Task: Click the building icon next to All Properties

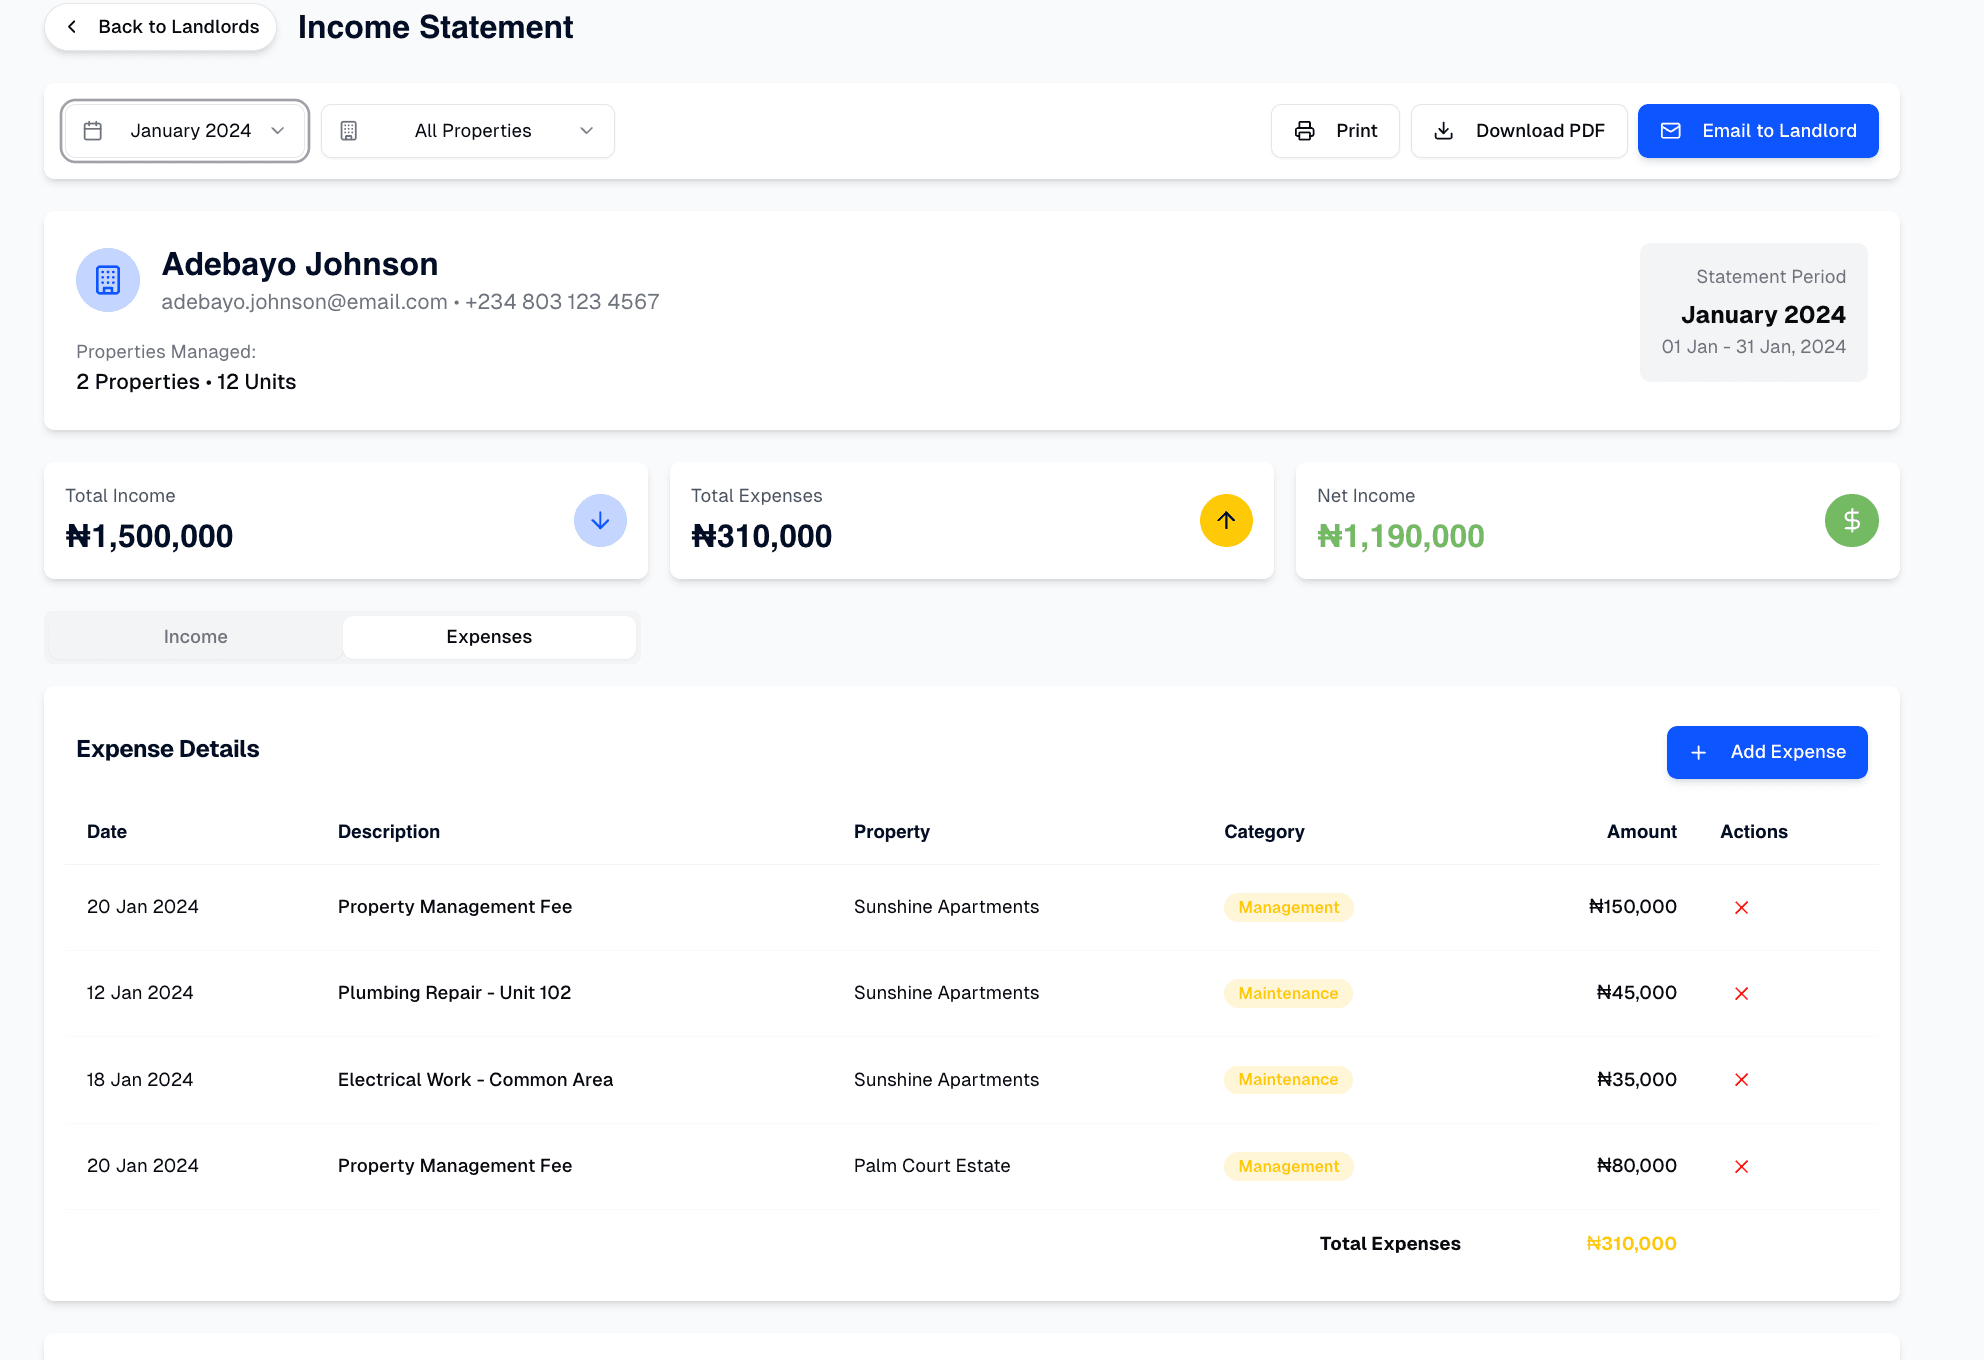Action: click(349, 130)
